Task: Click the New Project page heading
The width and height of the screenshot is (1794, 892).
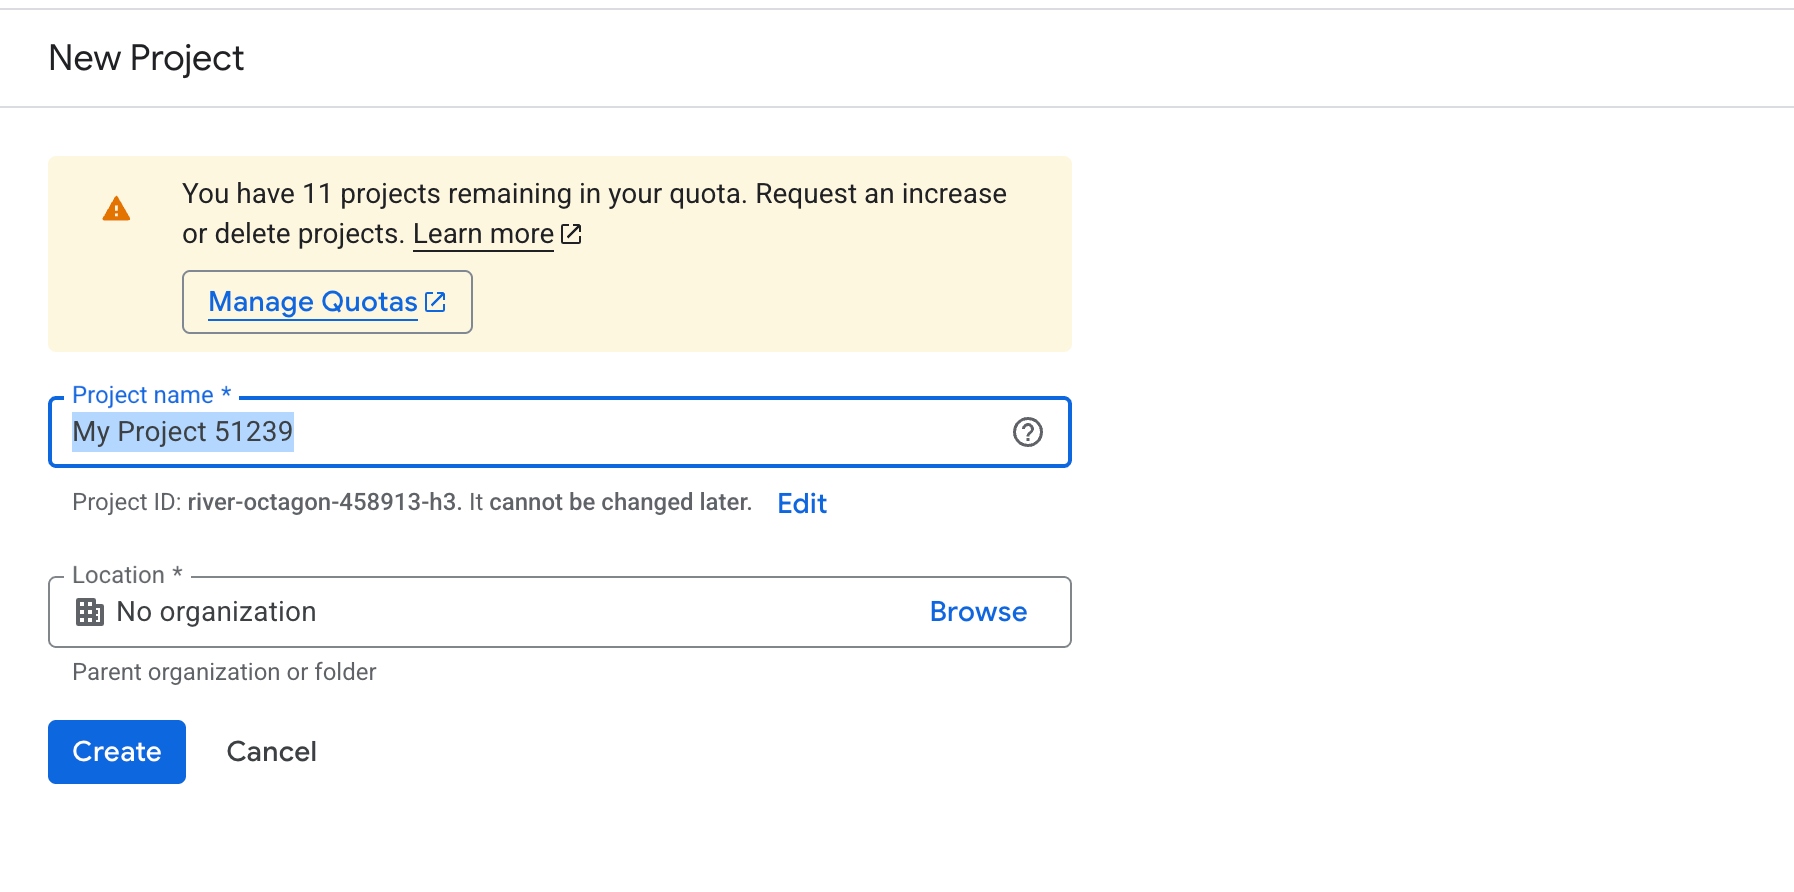Action: [x=146, y=58]
